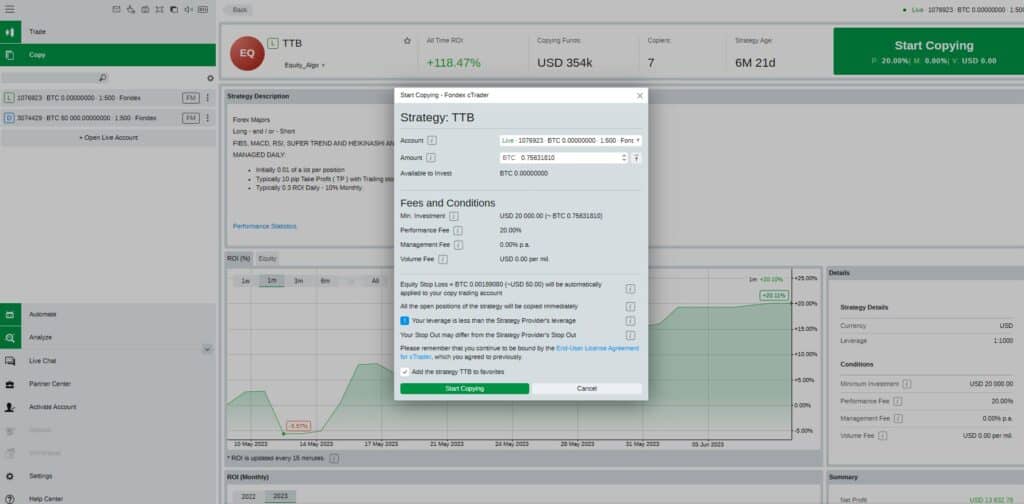This screenshot has width=1024, height=504.
Task: Open the Account dropdown in the dialog
Action: (570, 140)
